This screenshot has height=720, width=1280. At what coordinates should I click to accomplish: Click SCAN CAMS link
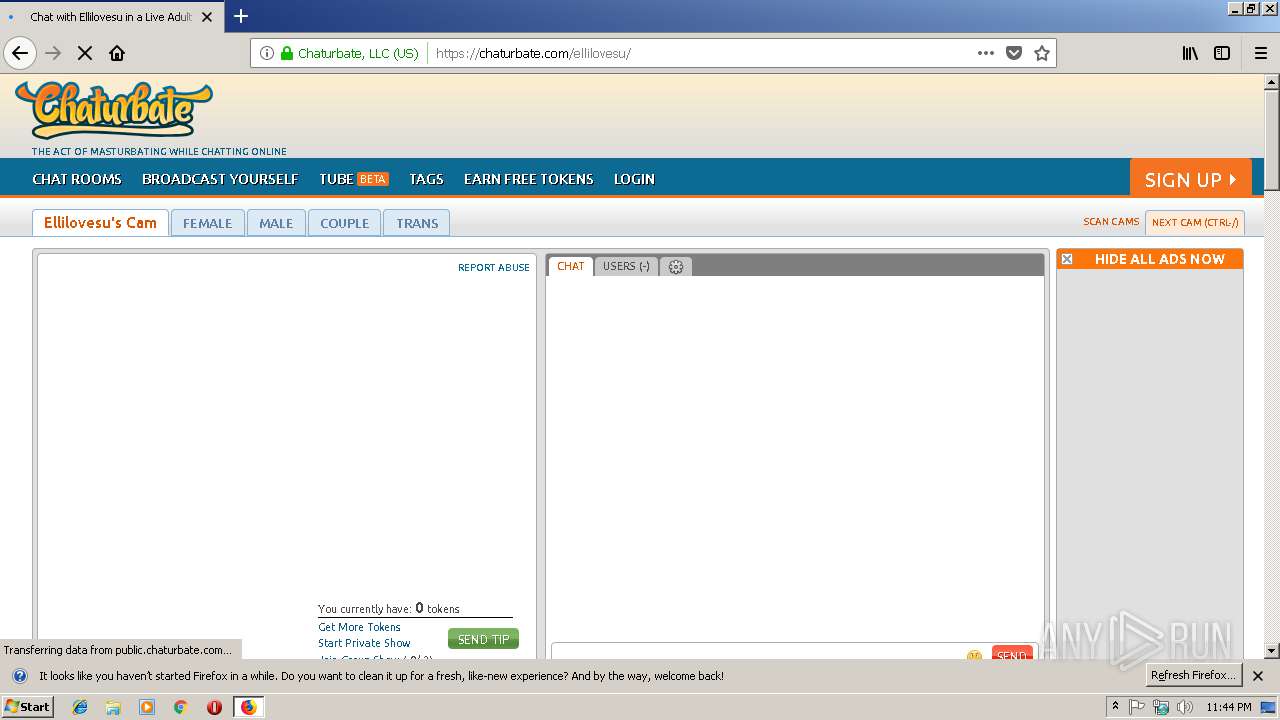click(x=1111, y=222)
